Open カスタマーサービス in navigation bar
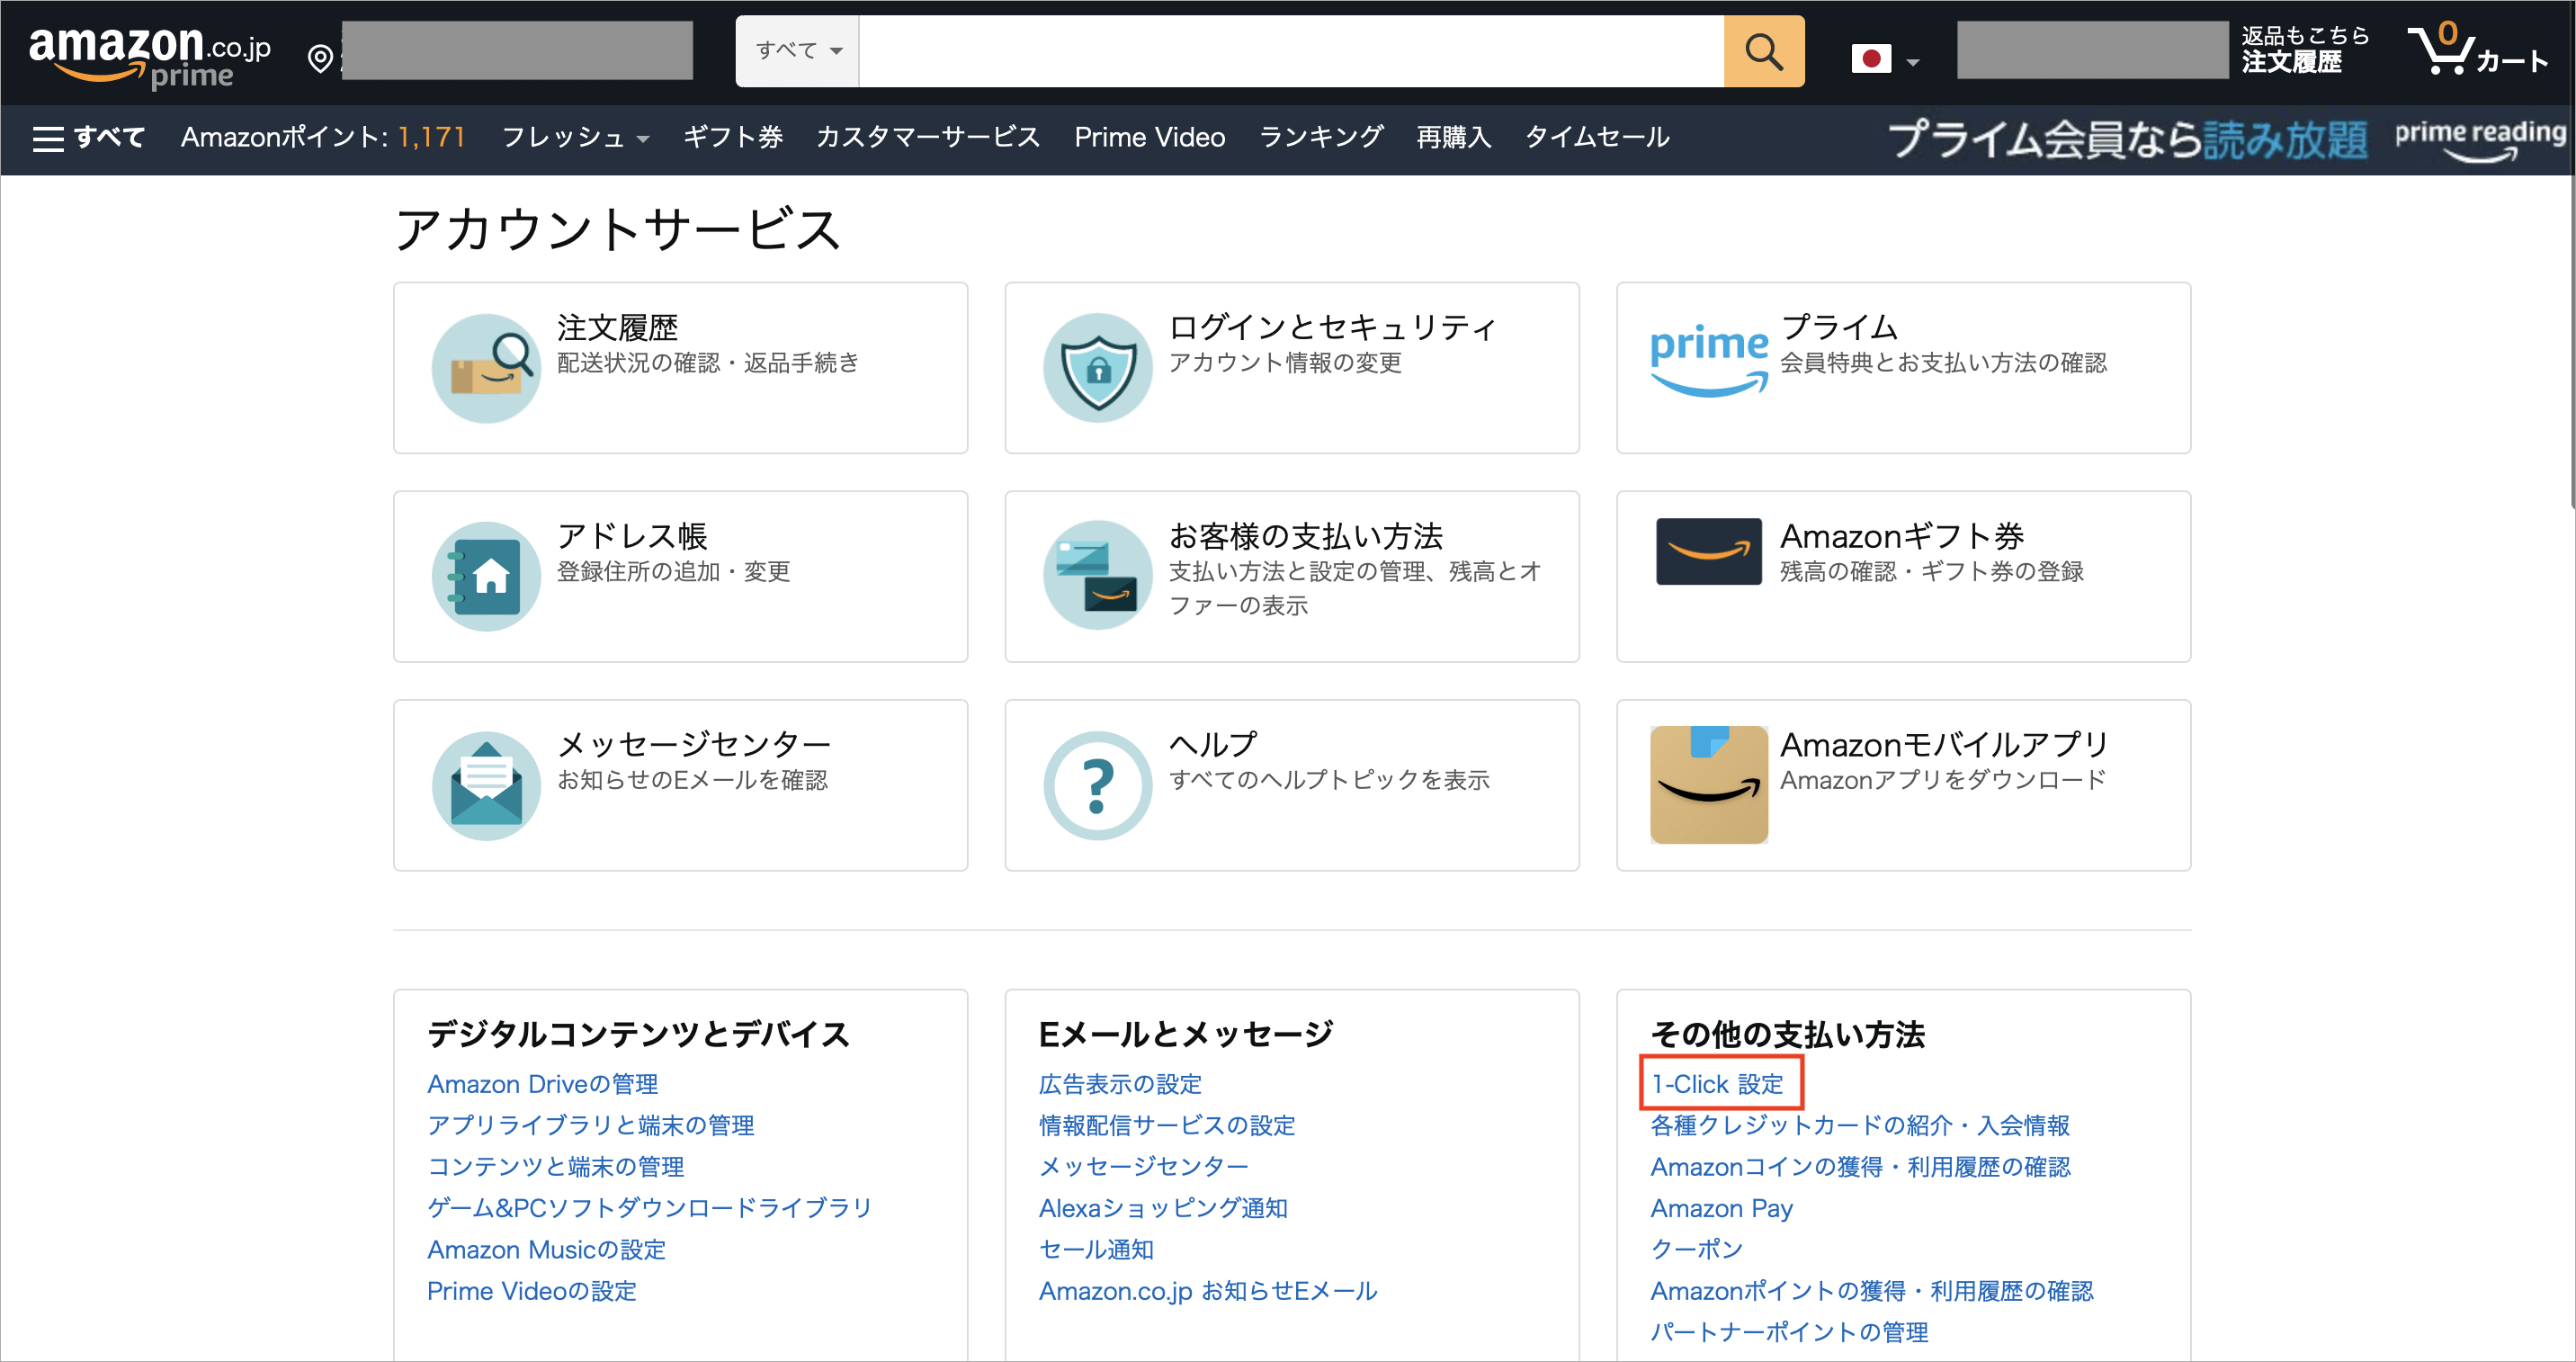This screenshot has height=1362, width=2576. click(x=928, y=137)
